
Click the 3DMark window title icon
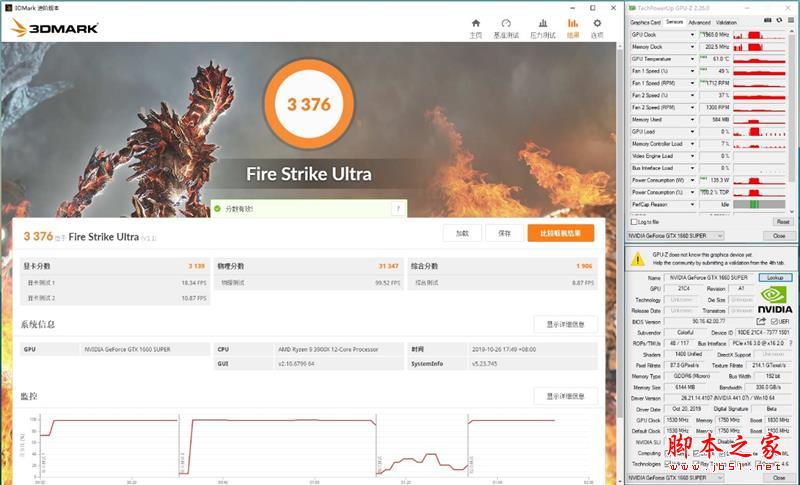point(8,8)
